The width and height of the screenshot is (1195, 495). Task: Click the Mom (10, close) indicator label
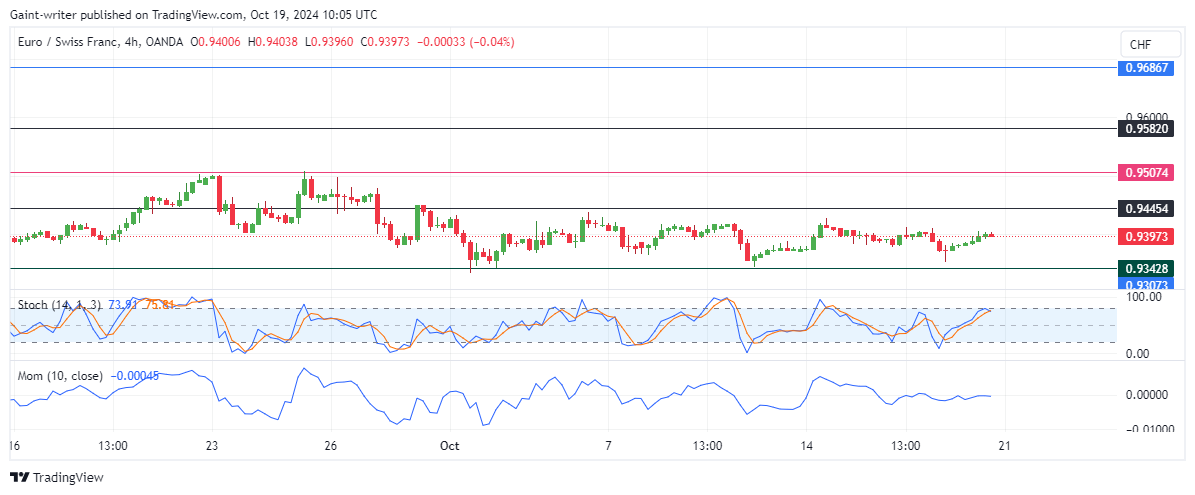click(62, 375)
